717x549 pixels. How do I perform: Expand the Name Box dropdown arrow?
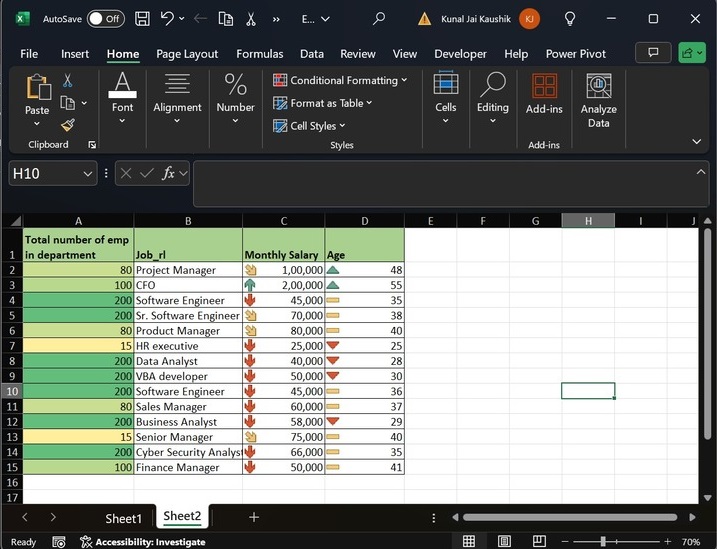pos(88,174)
